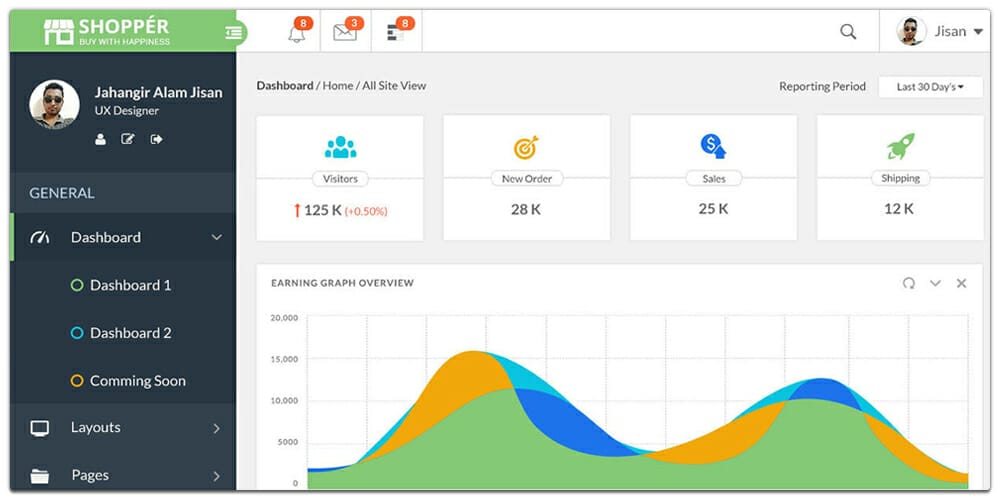The width and height of the screenshot is (1000, 500).
Task: Click the GENERAL sidebar section header
Action: coord(62,193)
